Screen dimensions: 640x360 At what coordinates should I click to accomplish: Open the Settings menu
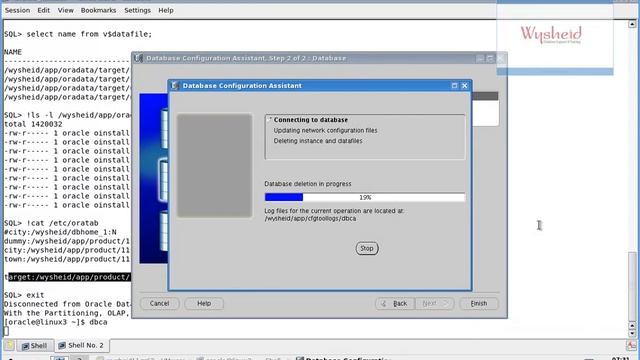coord(137,10)
